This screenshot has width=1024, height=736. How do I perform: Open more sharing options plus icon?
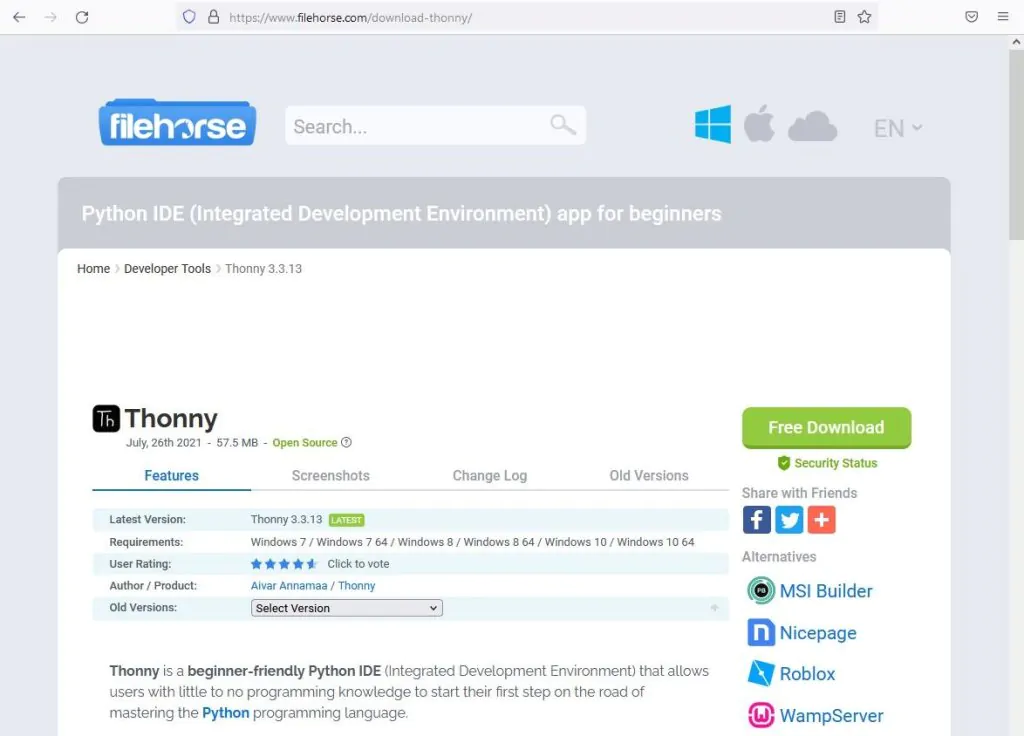click(x=822, y=520)
